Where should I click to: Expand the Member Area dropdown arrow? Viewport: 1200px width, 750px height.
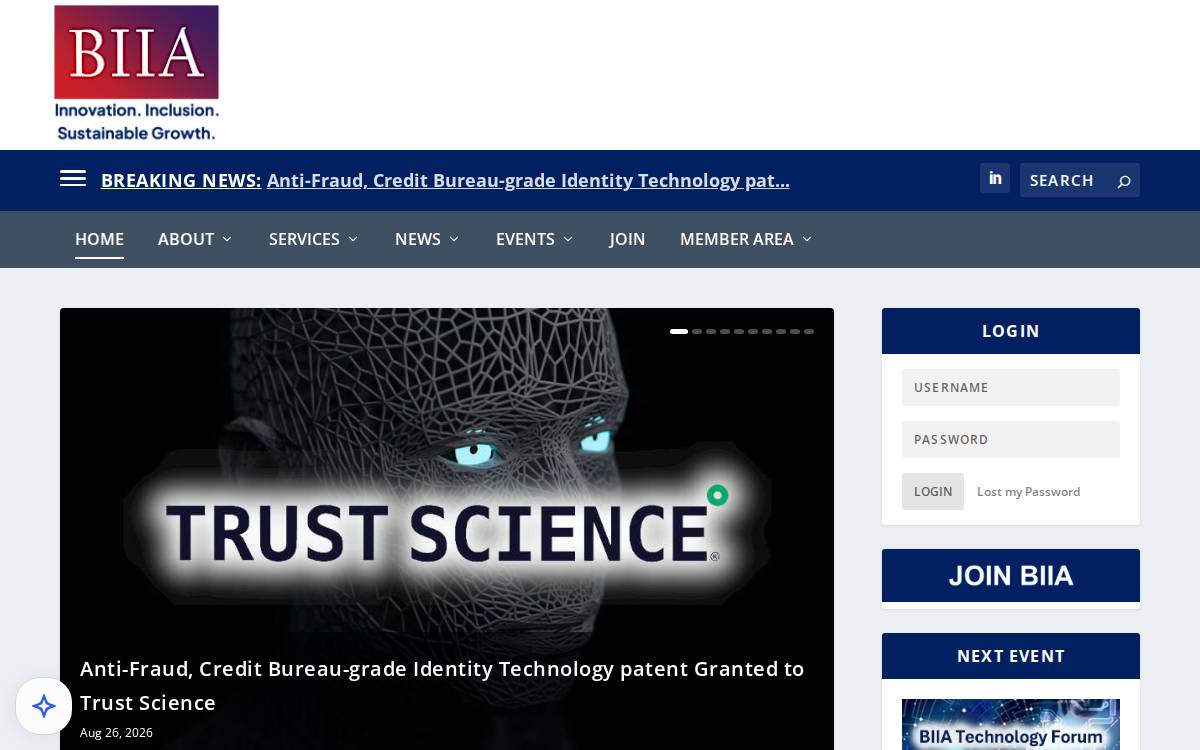pos(807,239)
